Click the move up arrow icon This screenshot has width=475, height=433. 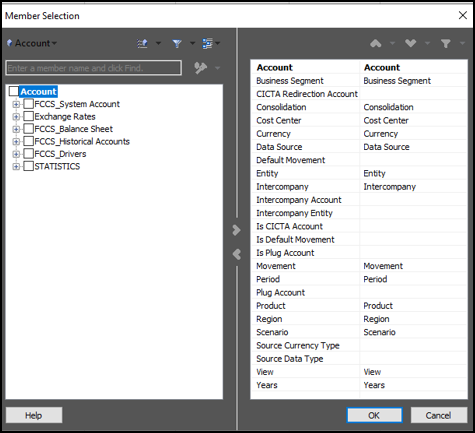coord(376,43)
